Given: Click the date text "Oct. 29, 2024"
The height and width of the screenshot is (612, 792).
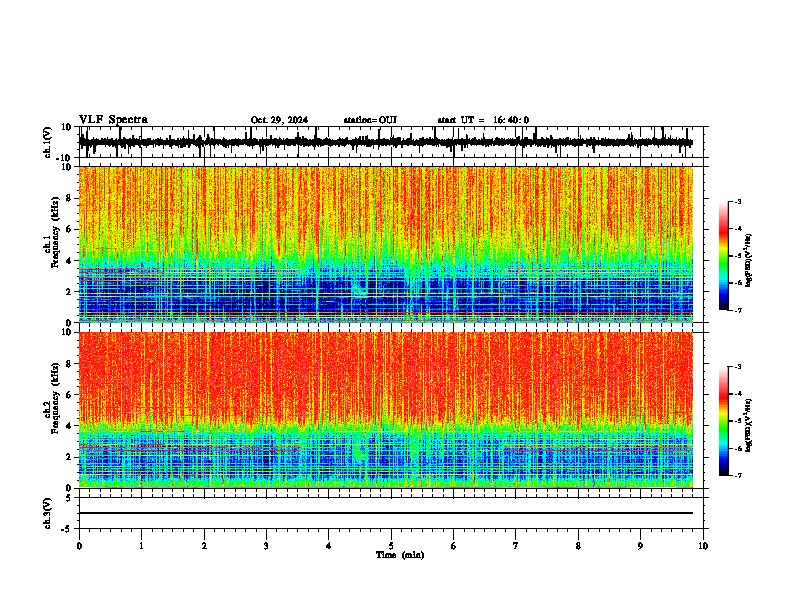Looking at the screenshot, I should tap(279, 120).
